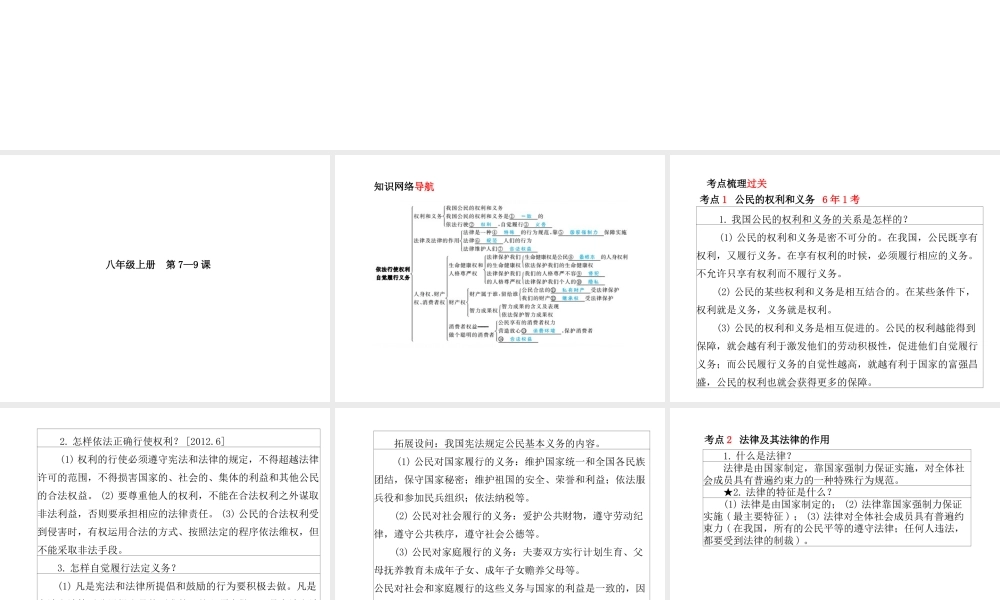1000x600 pixels.
Task: Click paragraph '(2) 公民对社会履行的义务'
Action: 510,525
